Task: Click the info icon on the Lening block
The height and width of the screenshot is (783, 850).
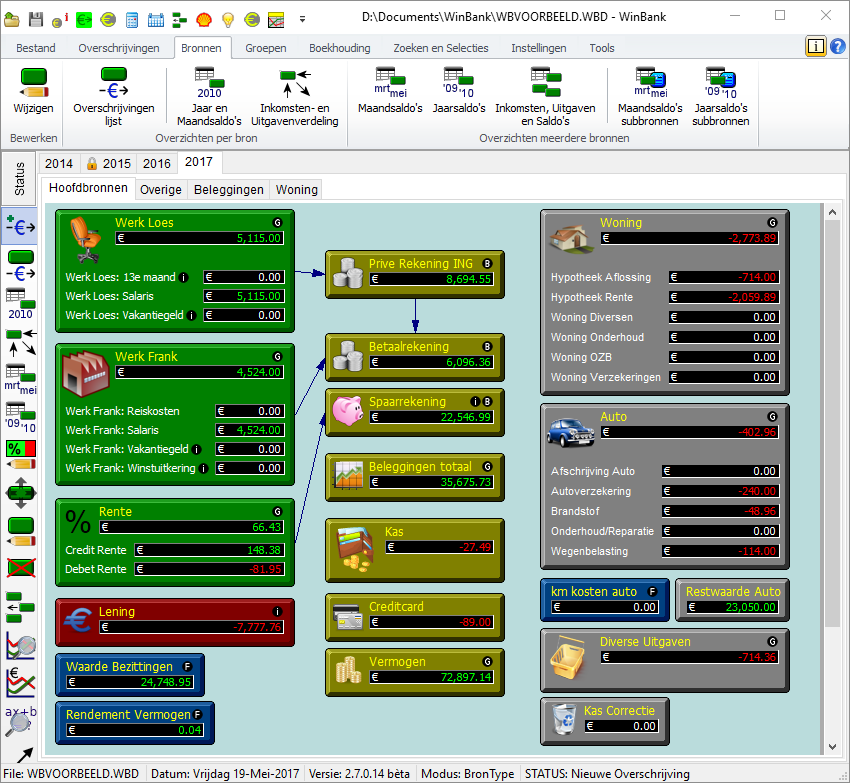Action: point(277,611)
